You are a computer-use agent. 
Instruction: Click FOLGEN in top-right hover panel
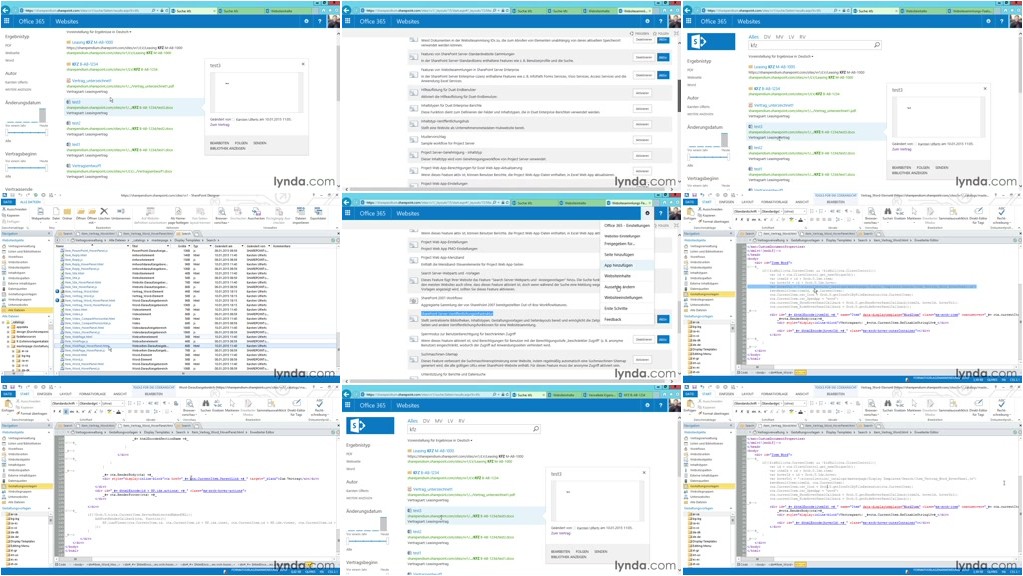923,168
